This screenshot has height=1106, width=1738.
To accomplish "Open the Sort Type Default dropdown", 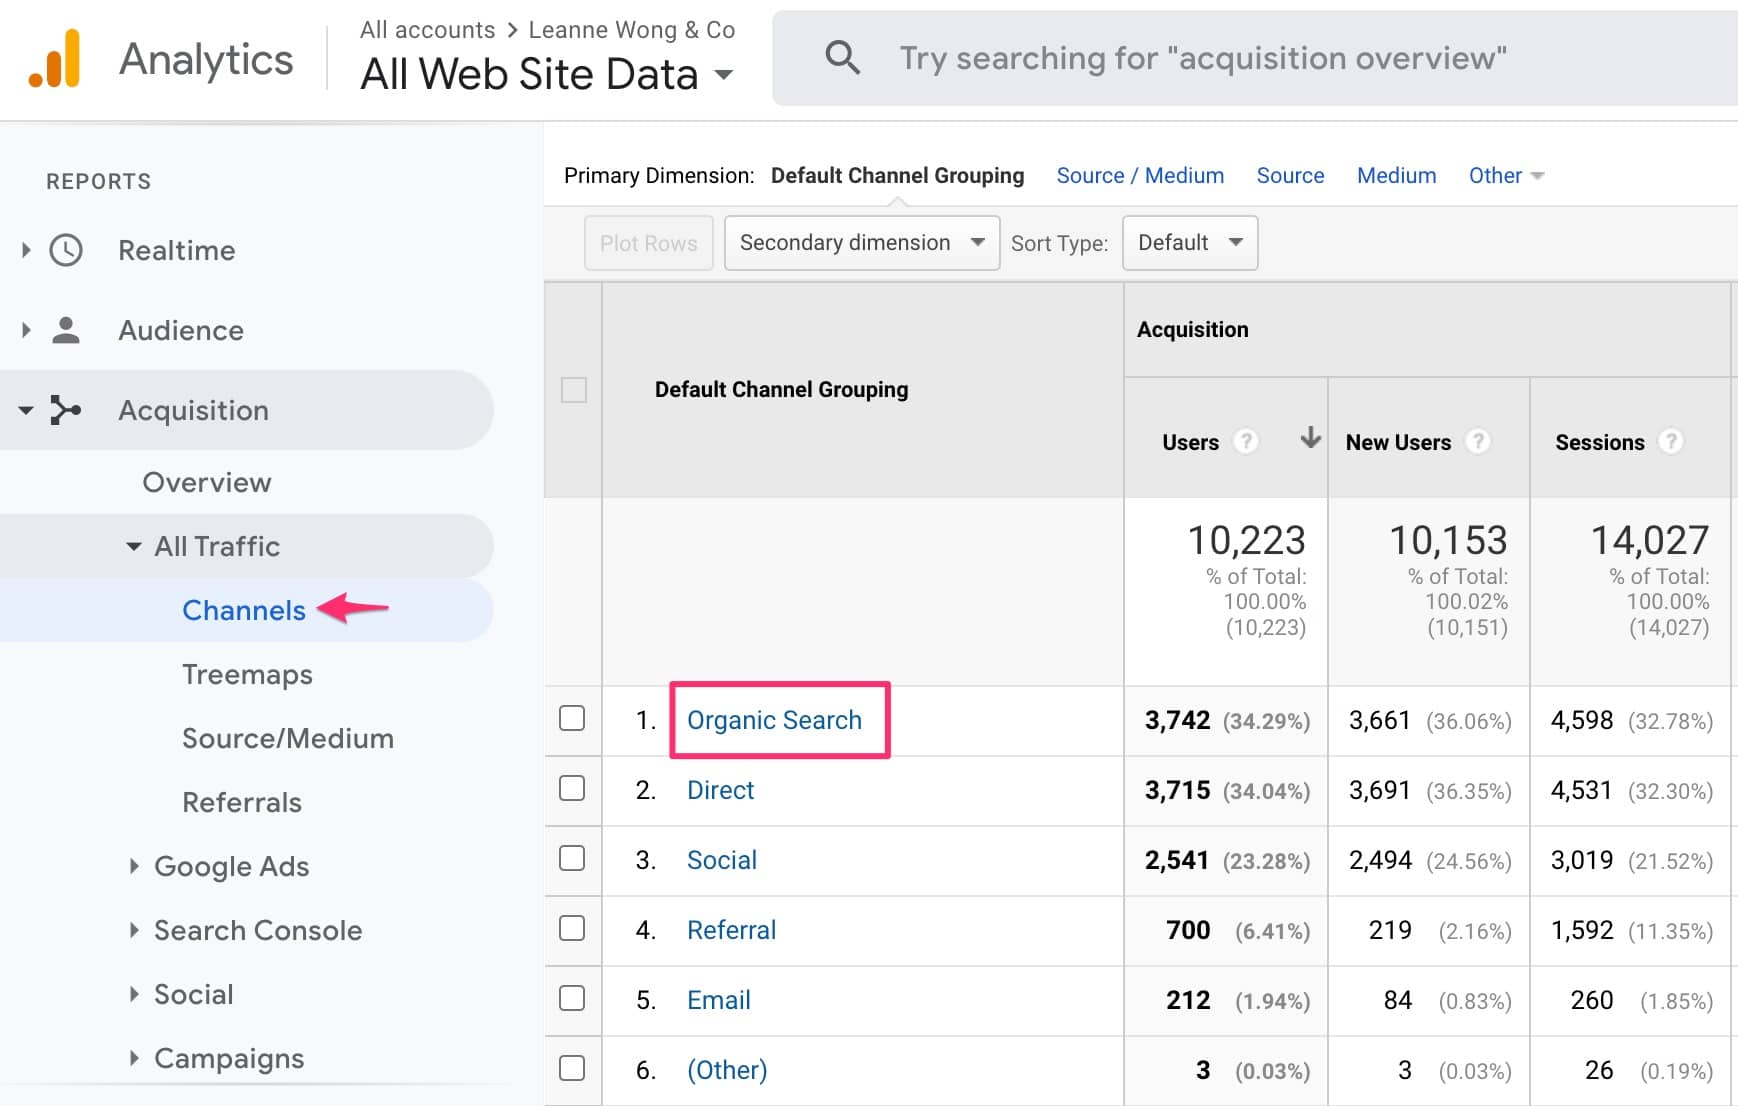I will click(x=1189, y=243).
